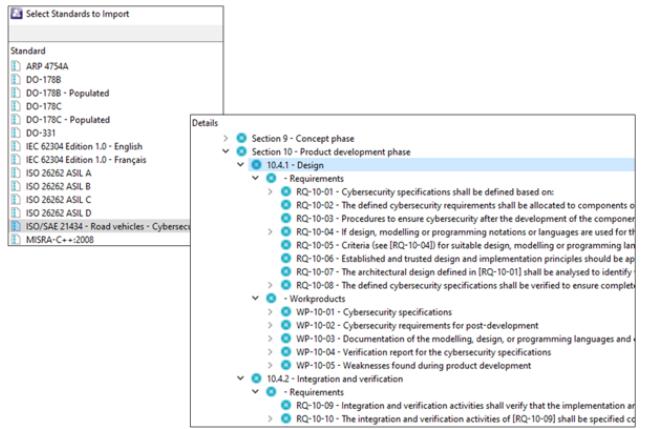Click the round icon of RQ-10-09

(286, 405)
